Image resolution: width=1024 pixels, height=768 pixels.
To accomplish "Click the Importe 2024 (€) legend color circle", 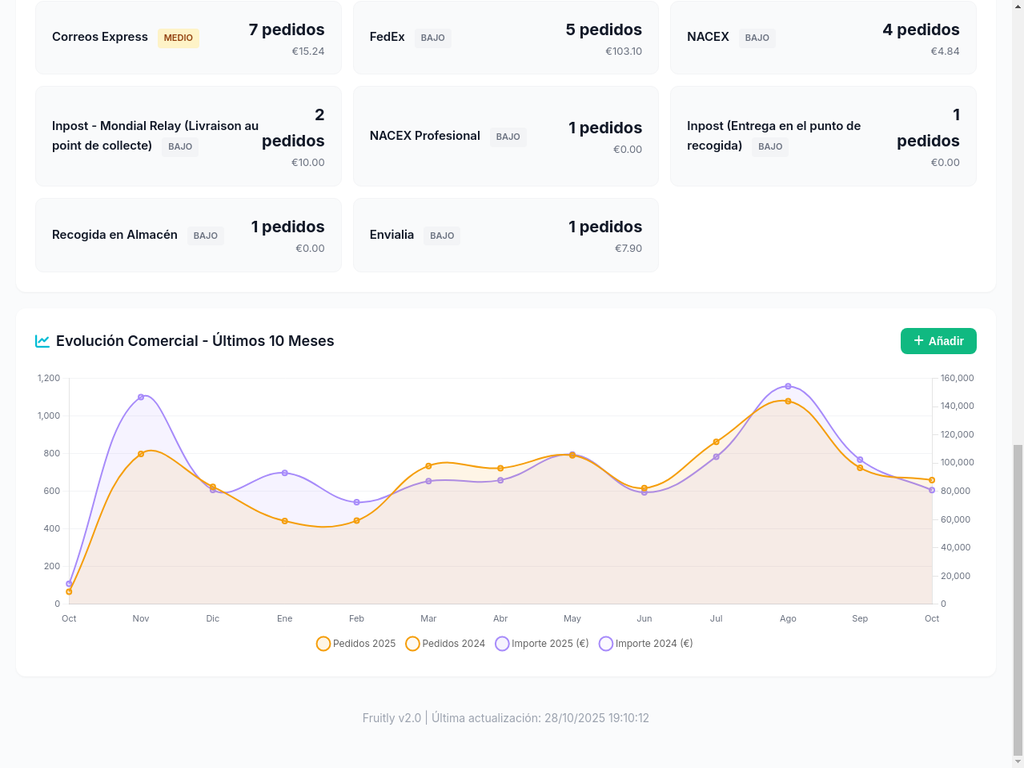I will tap(606, 644).
